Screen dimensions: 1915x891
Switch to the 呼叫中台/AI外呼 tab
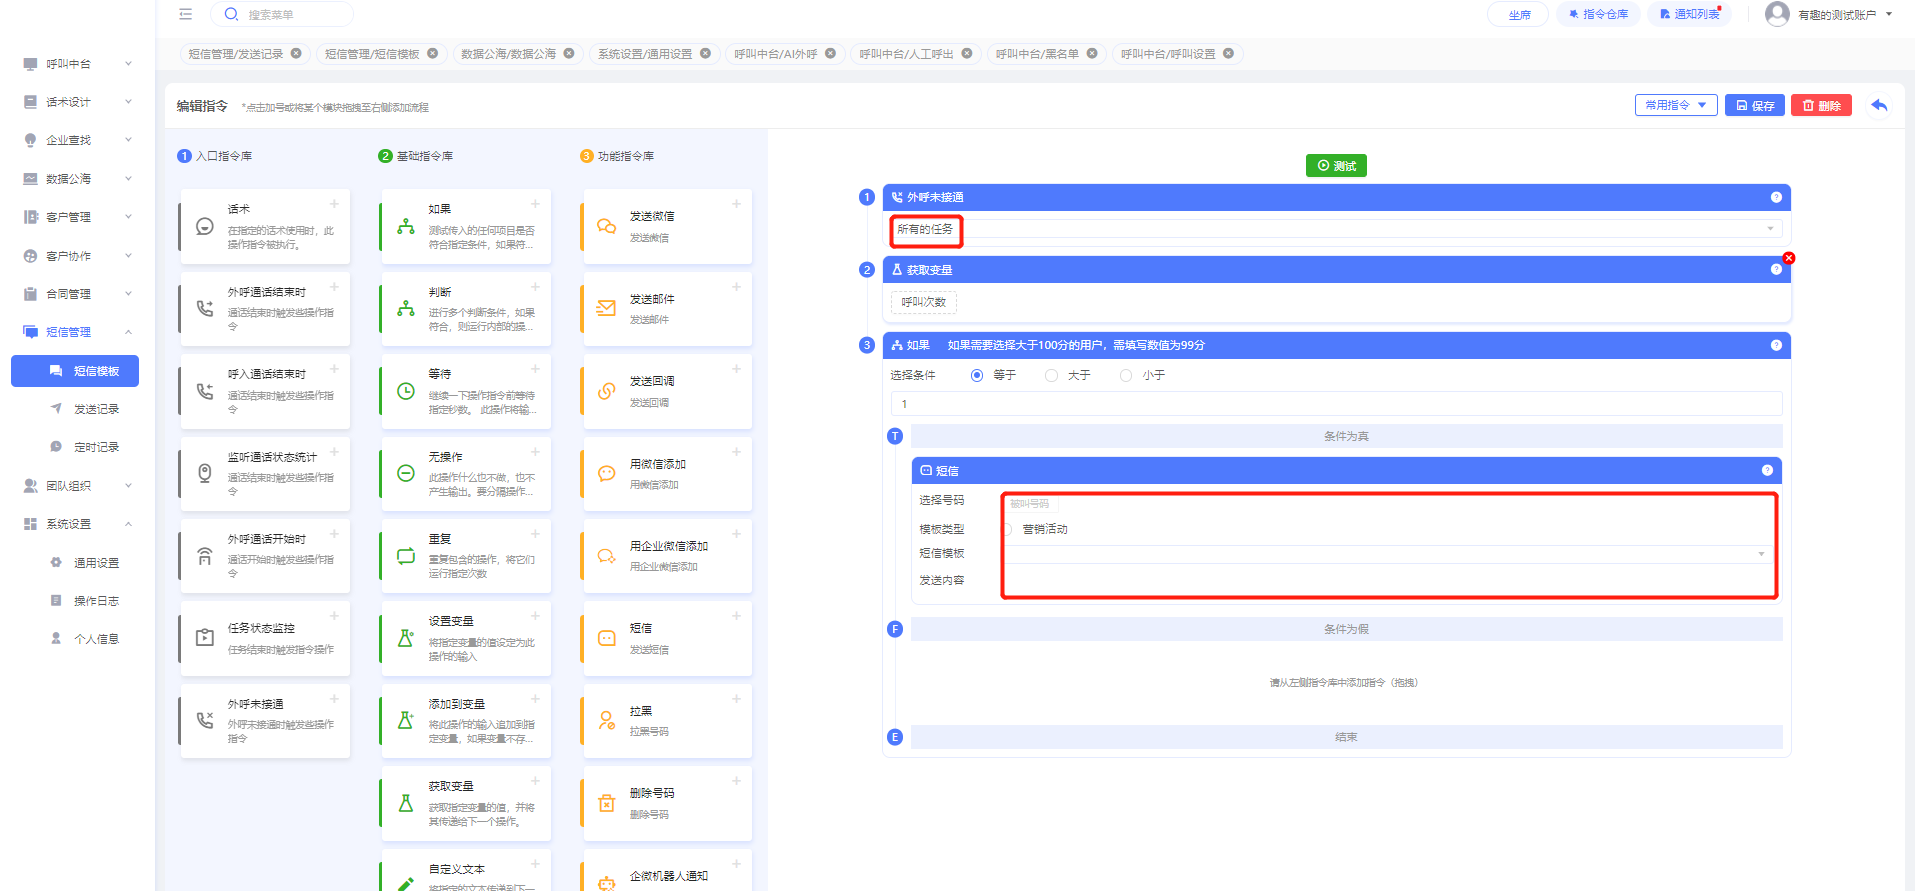[x=776, y=54]
